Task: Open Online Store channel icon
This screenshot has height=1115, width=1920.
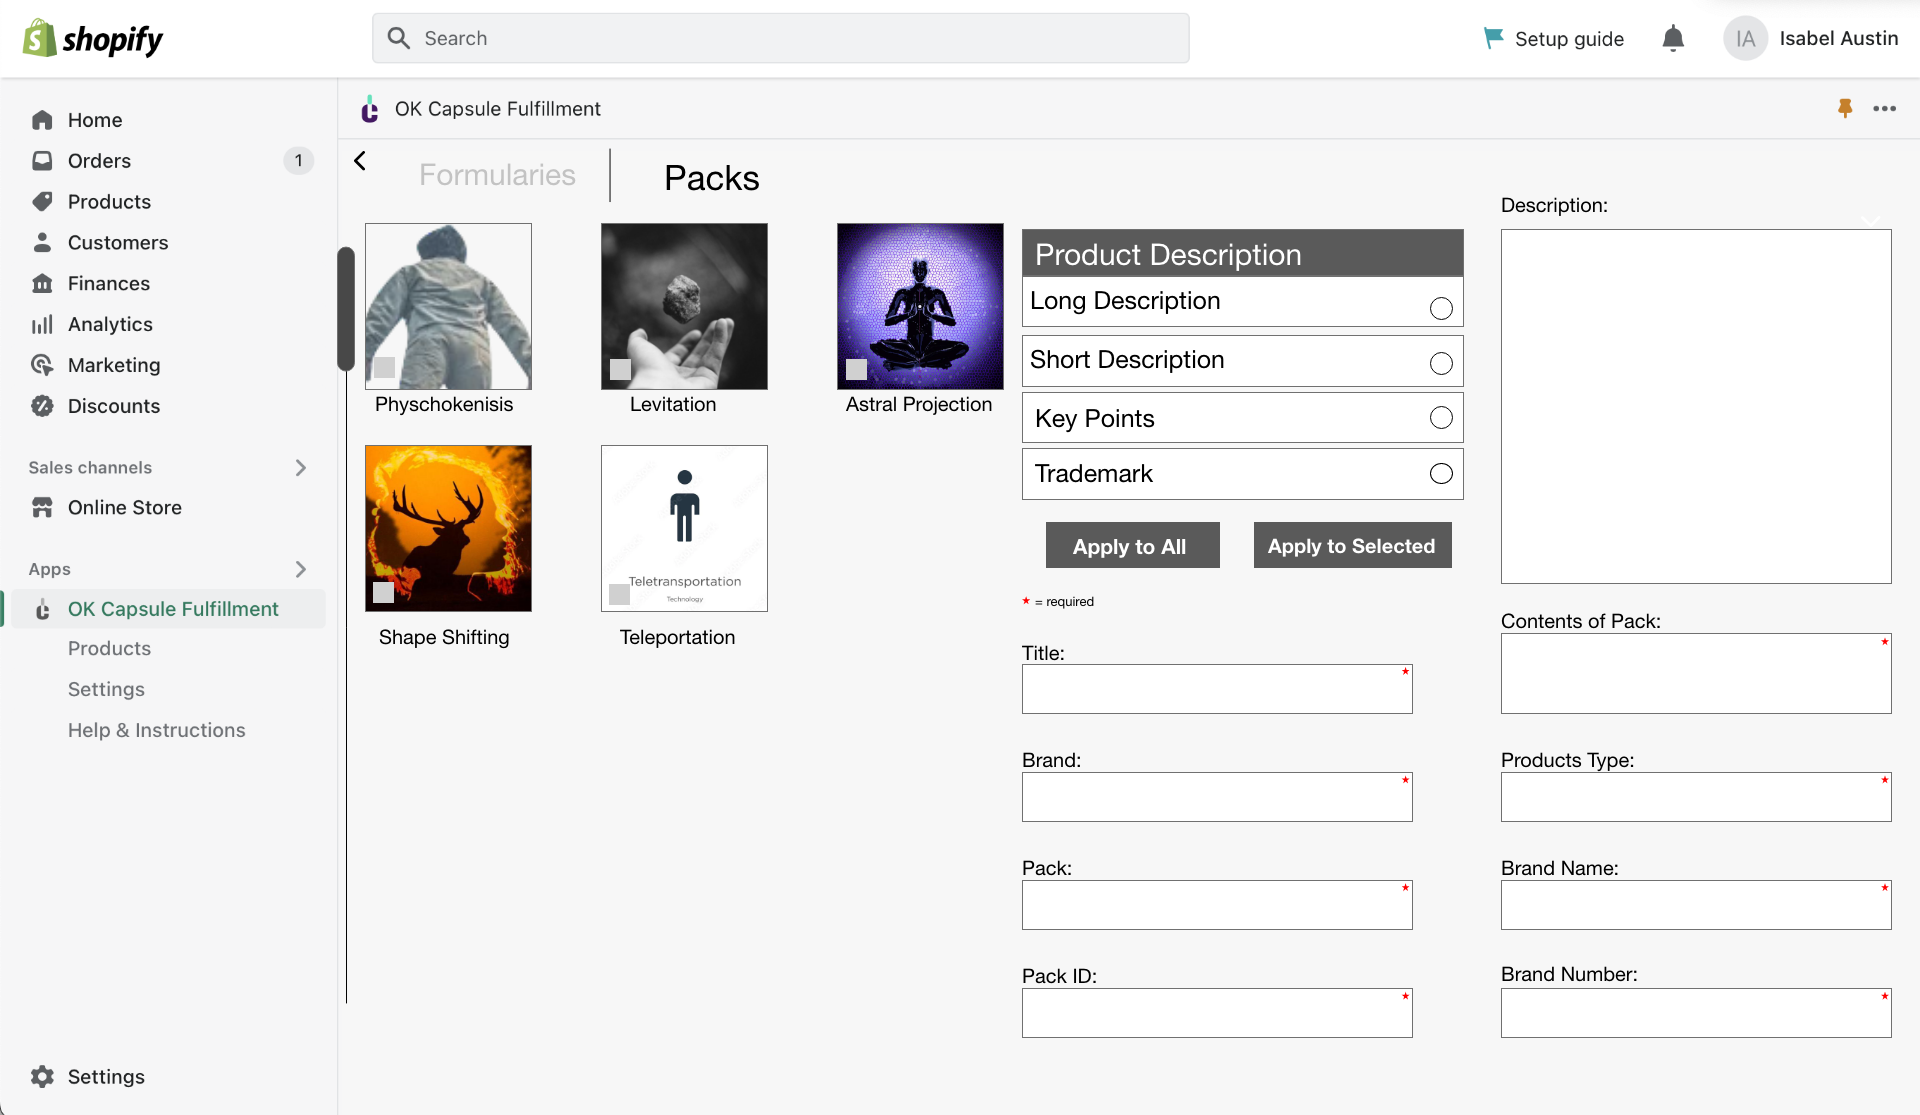Action: [x=42, y=507]
